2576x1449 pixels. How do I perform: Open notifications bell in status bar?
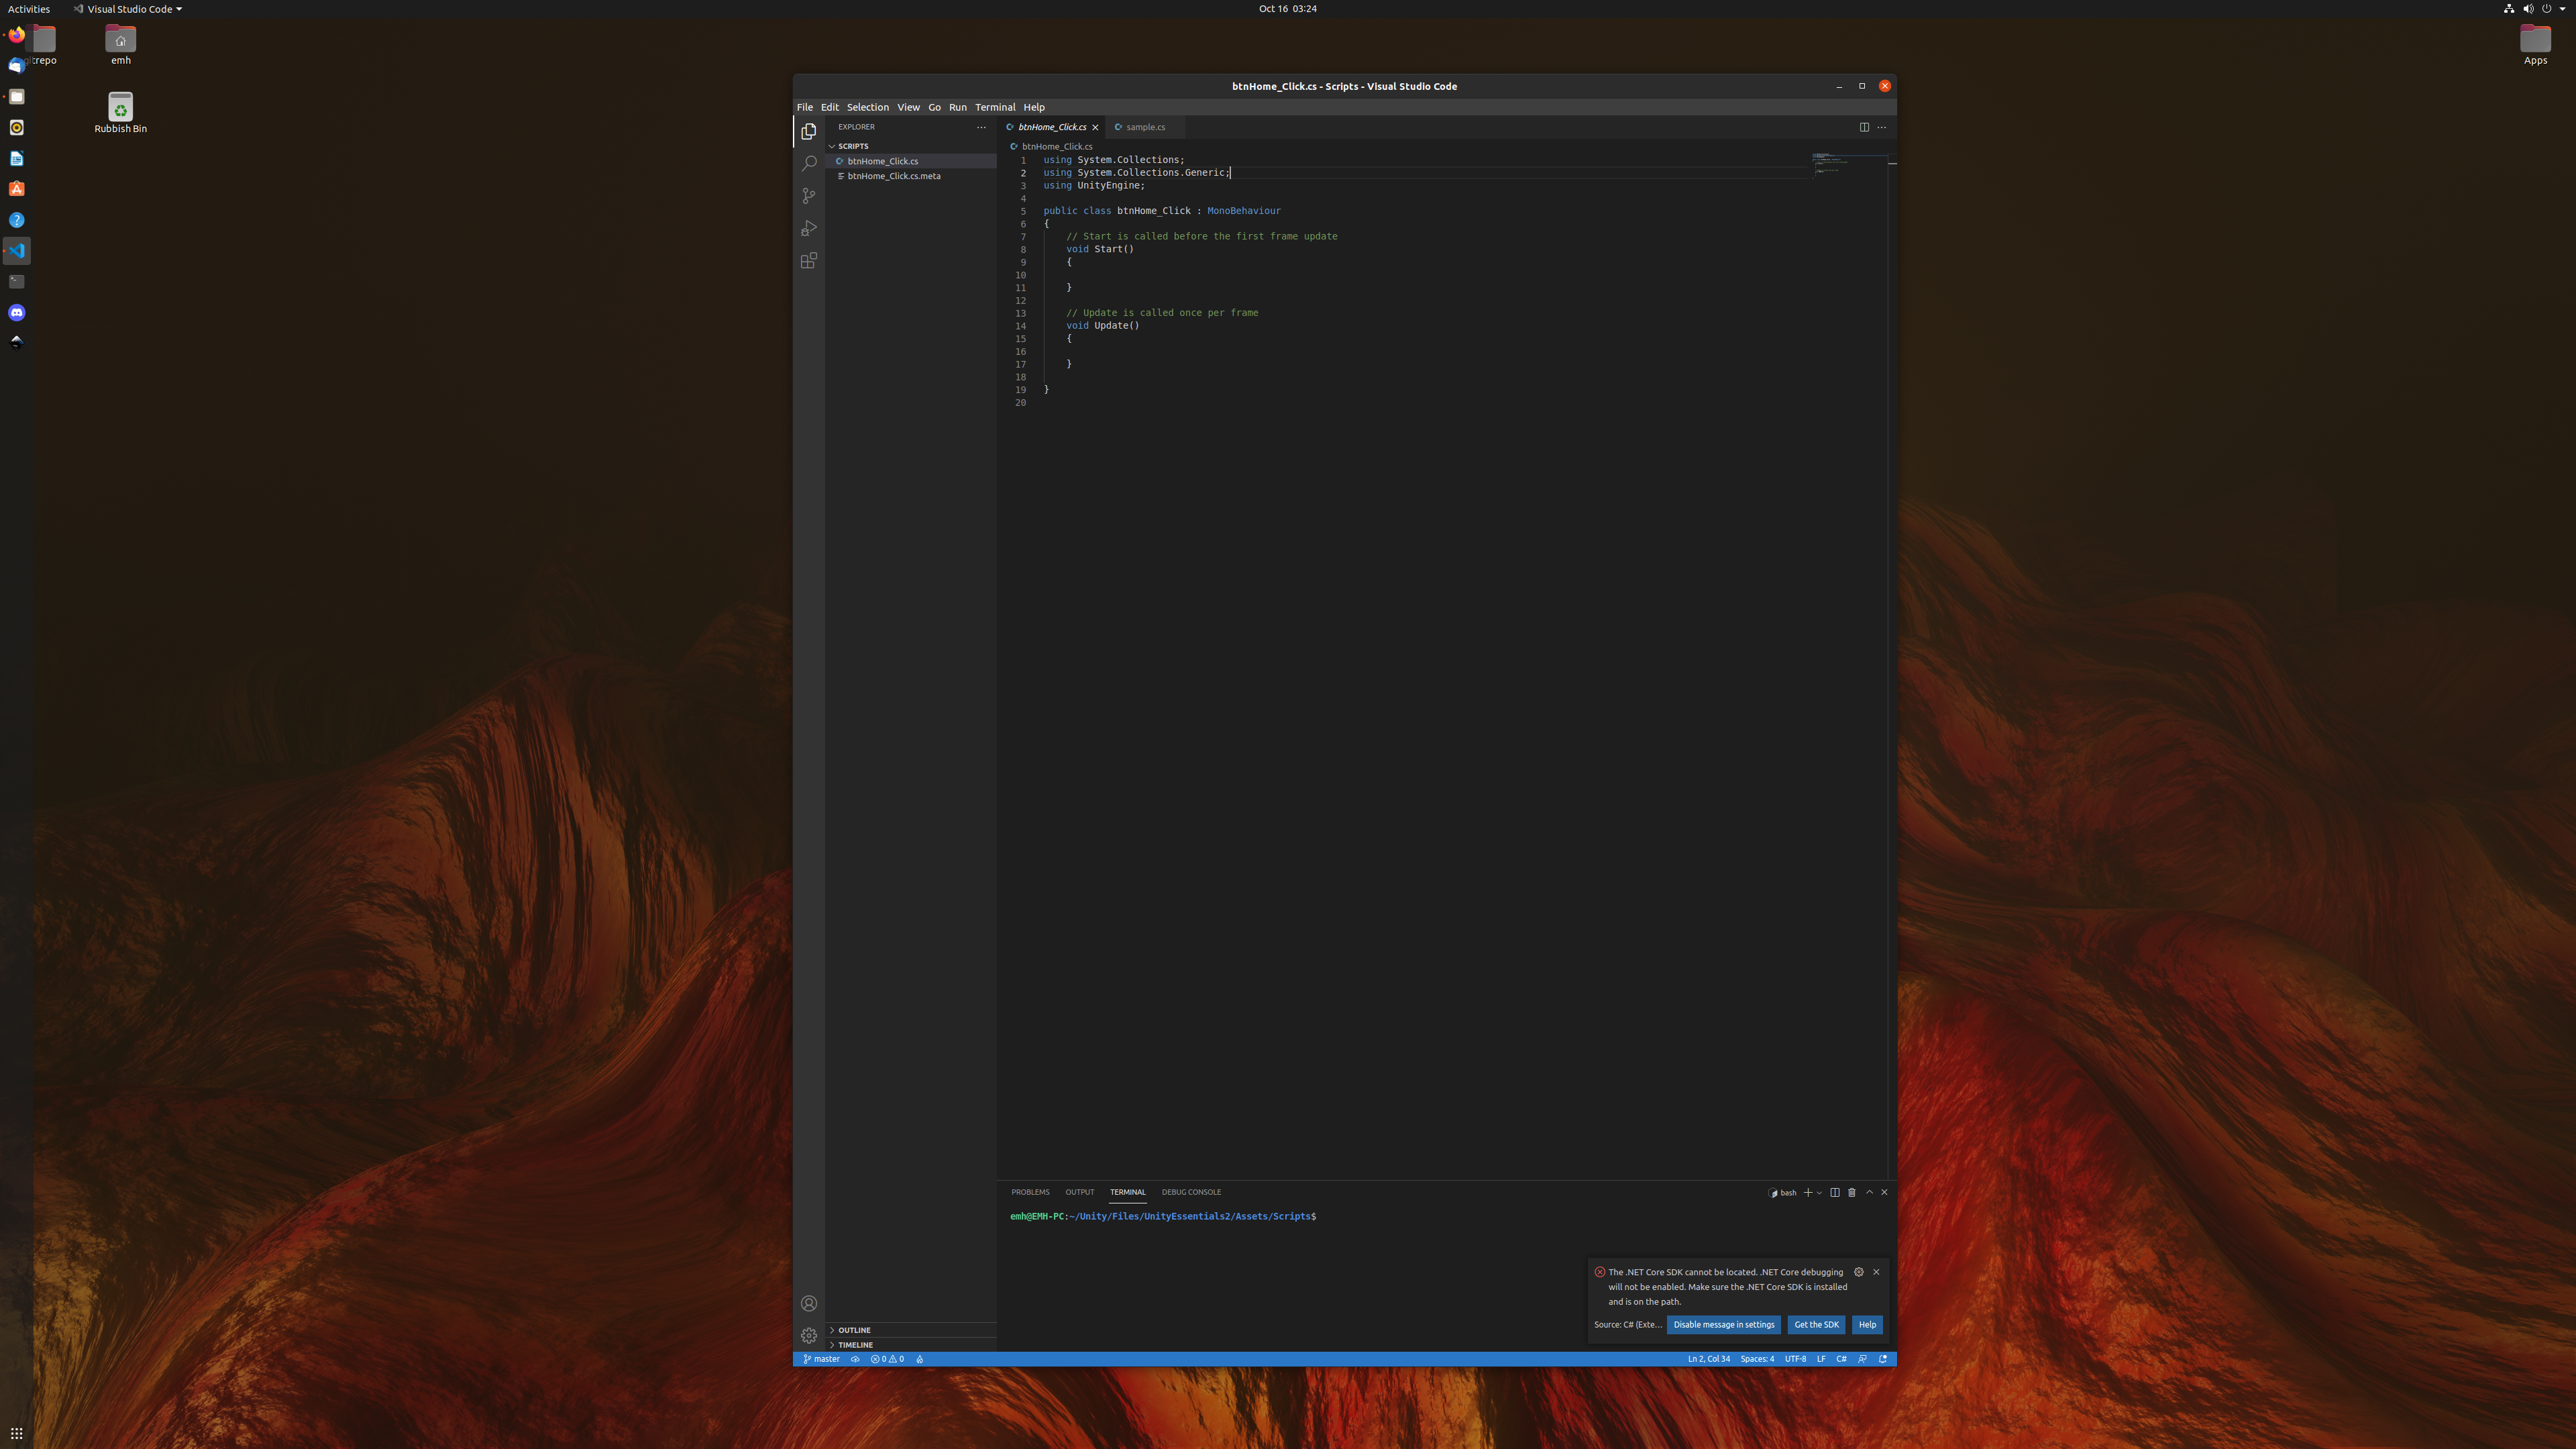pyautogui.click(x=1883, y=1359)
